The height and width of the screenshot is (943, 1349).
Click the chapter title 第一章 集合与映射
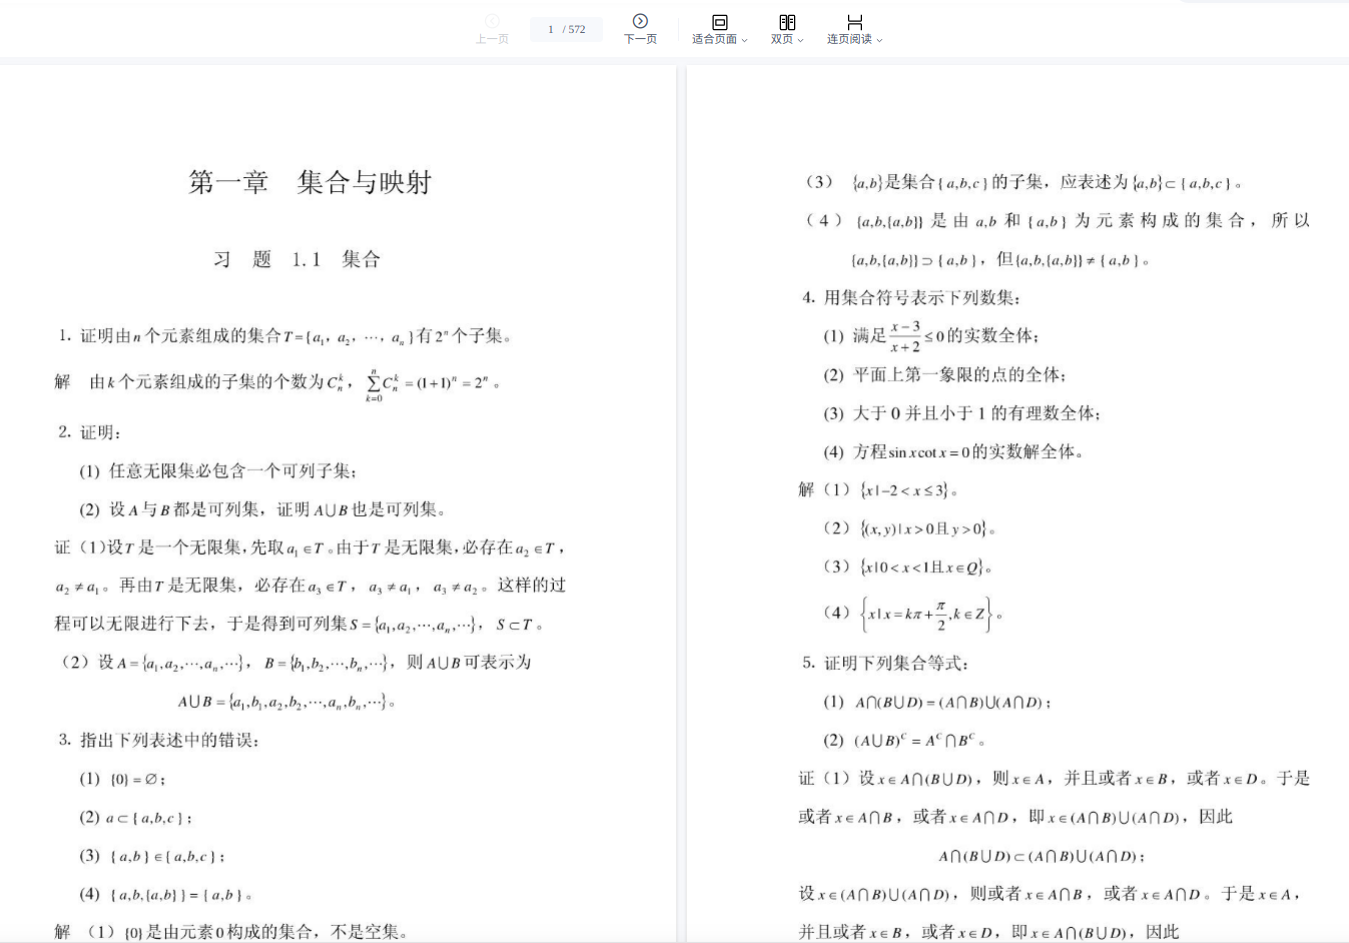click(310, 182)
